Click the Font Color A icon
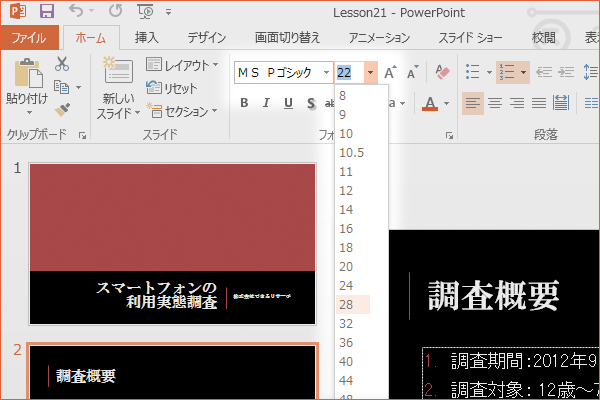This screenshot has height=400, width=600. [430, 103]
